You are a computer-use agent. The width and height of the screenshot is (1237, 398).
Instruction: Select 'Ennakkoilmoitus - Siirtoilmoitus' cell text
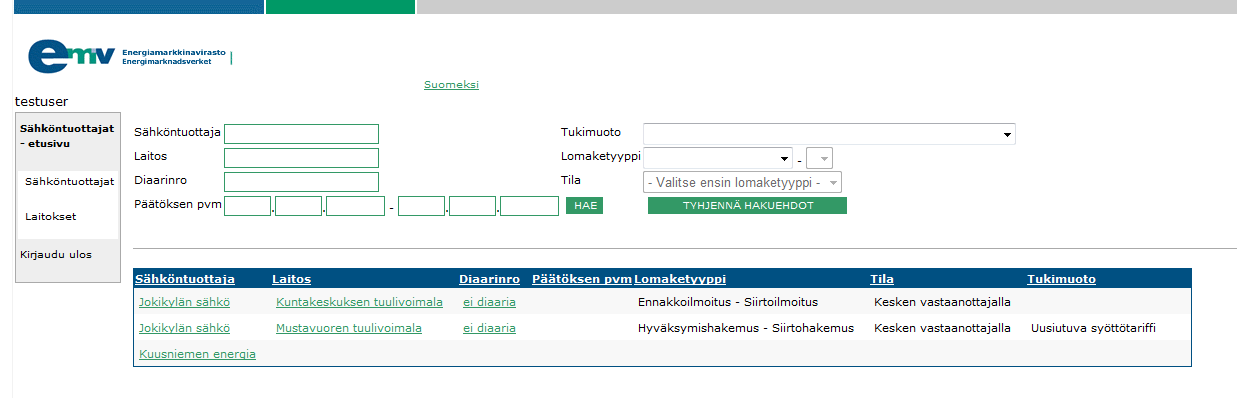pos(728,301)
